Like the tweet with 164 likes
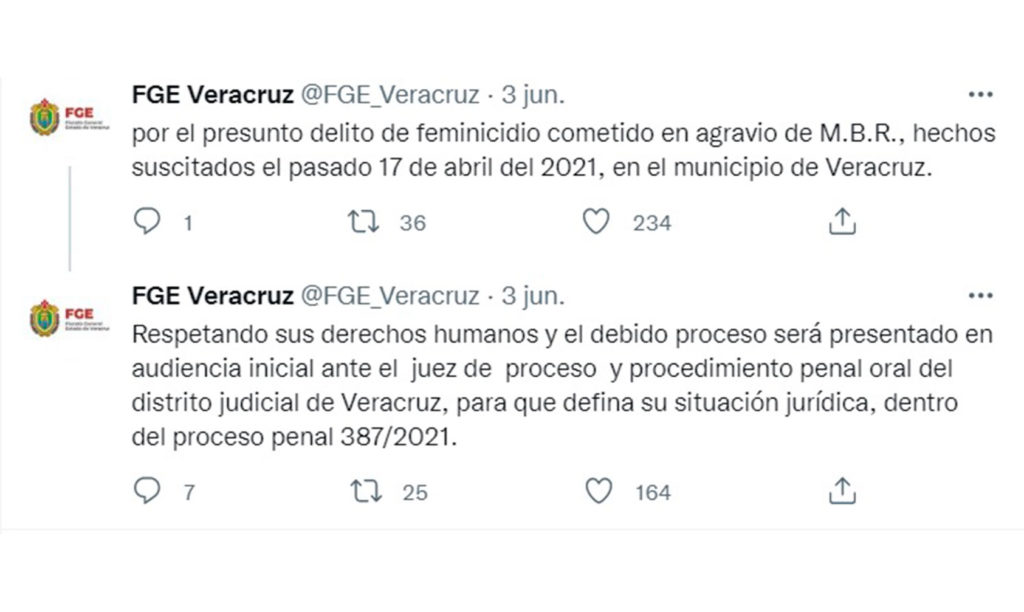1024x612 pixels. 598,491
